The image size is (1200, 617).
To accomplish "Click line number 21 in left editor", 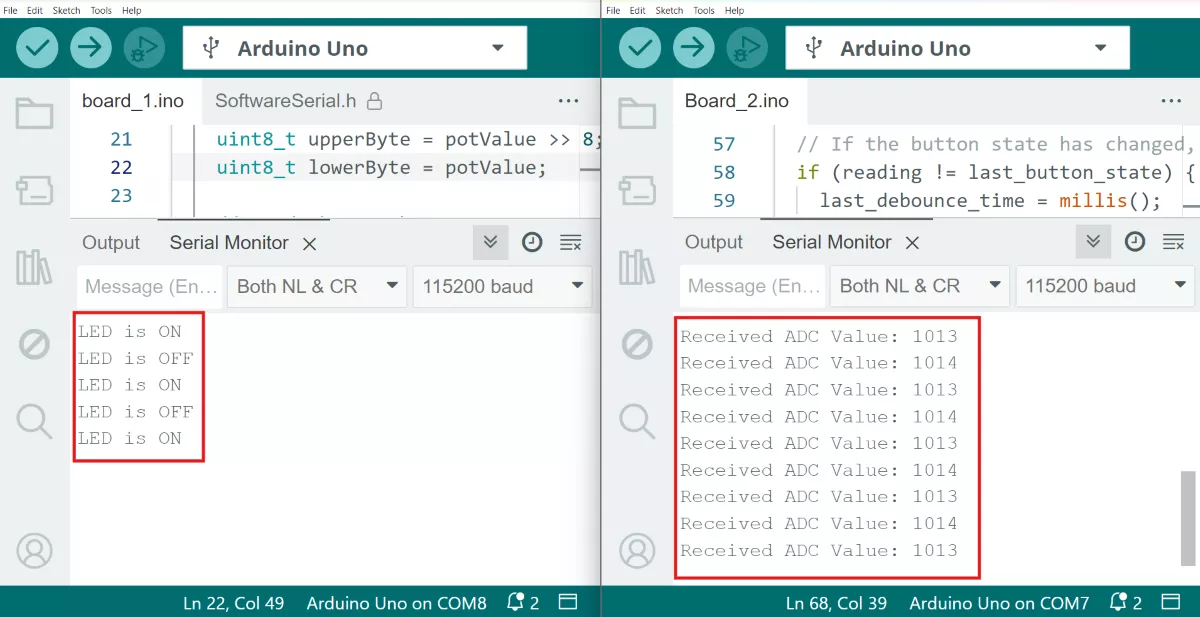I will pyautogui.click(x=121, y=139).
